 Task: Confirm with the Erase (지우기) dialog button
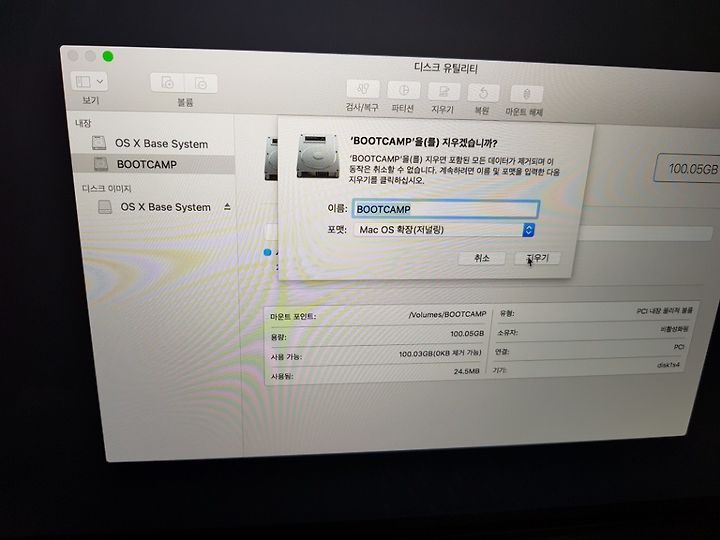coord(537,258)
